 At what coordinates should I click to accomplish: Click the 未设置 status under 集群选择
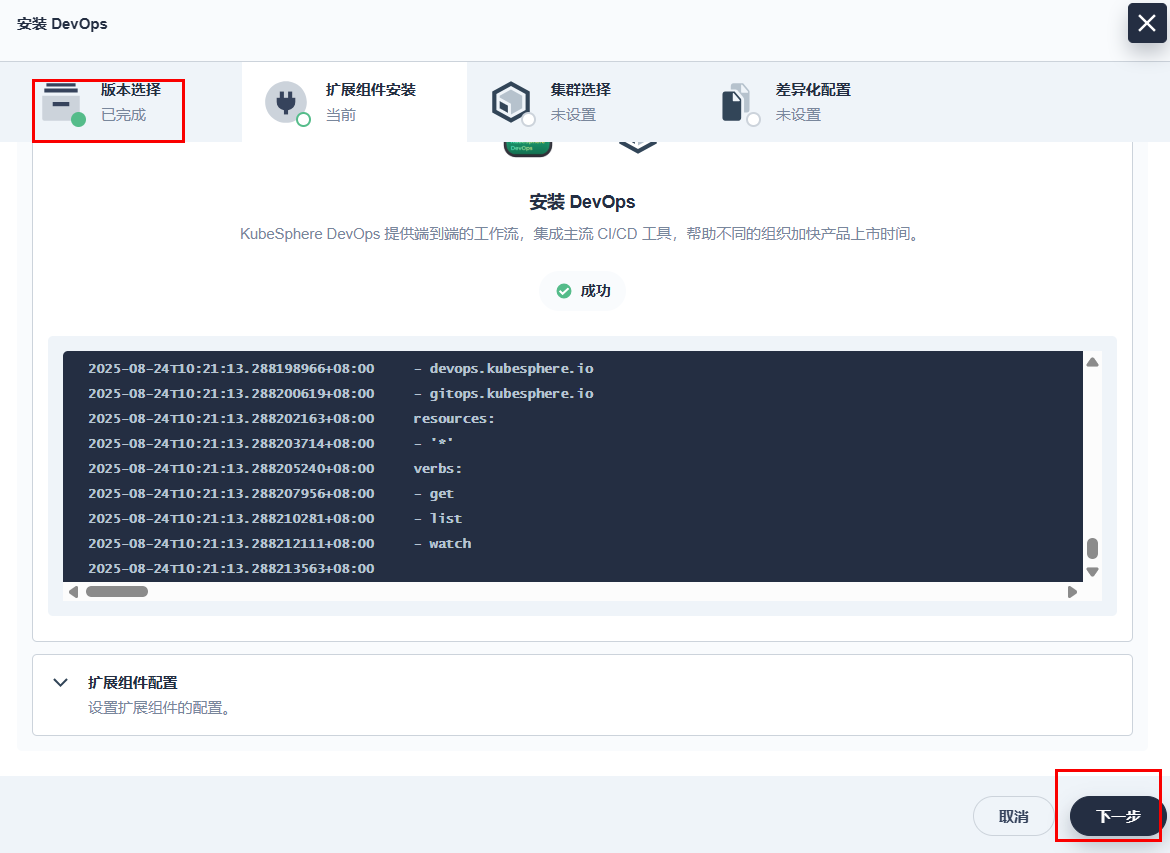click(x=574, y=115)
